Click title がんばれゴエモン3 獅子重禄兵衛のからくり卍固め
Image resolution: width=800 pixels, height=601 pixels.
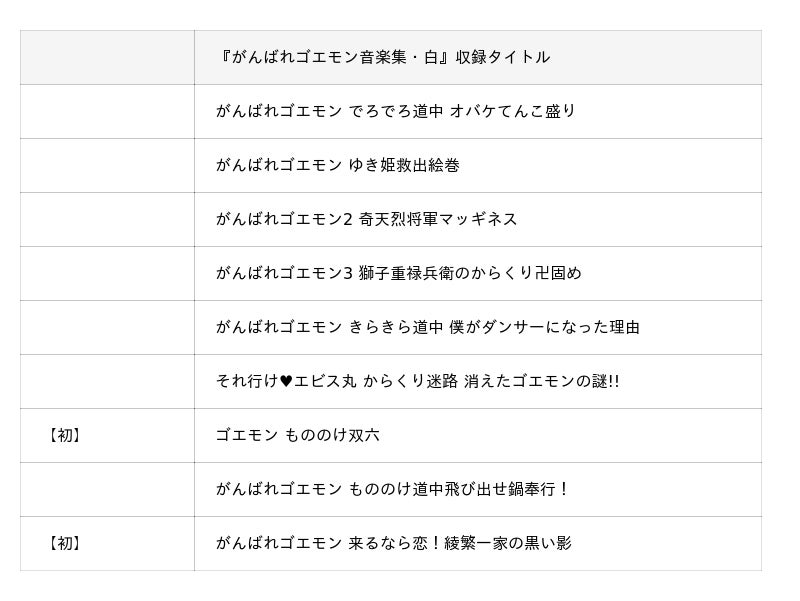click(398, 273)
